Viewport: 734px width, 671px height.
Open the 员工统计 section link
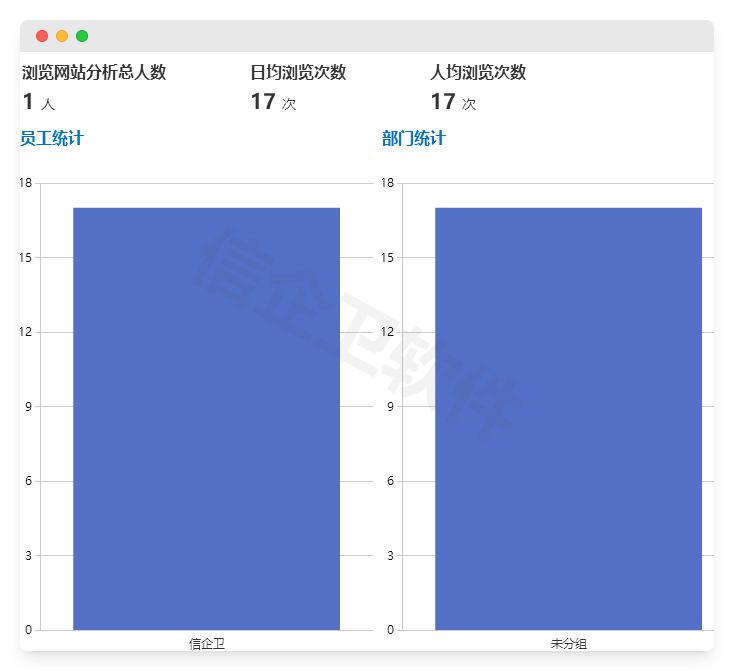pyautogui.click(x=52, y=139)
